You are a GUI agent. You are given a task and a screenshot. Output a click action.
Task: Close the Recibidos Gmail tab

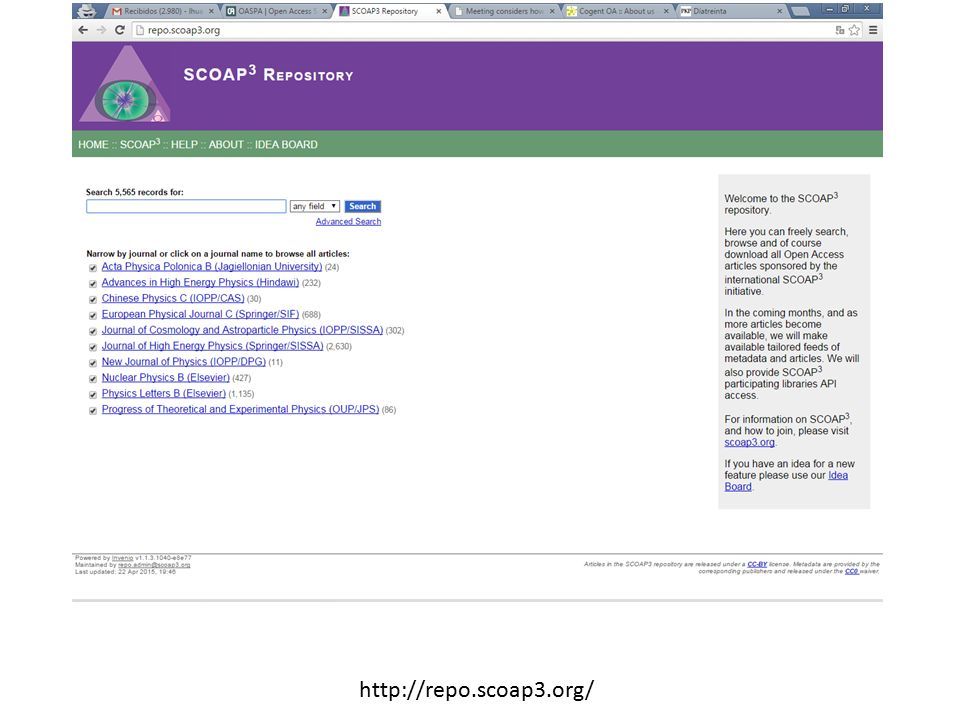click(x=211, y=11)
